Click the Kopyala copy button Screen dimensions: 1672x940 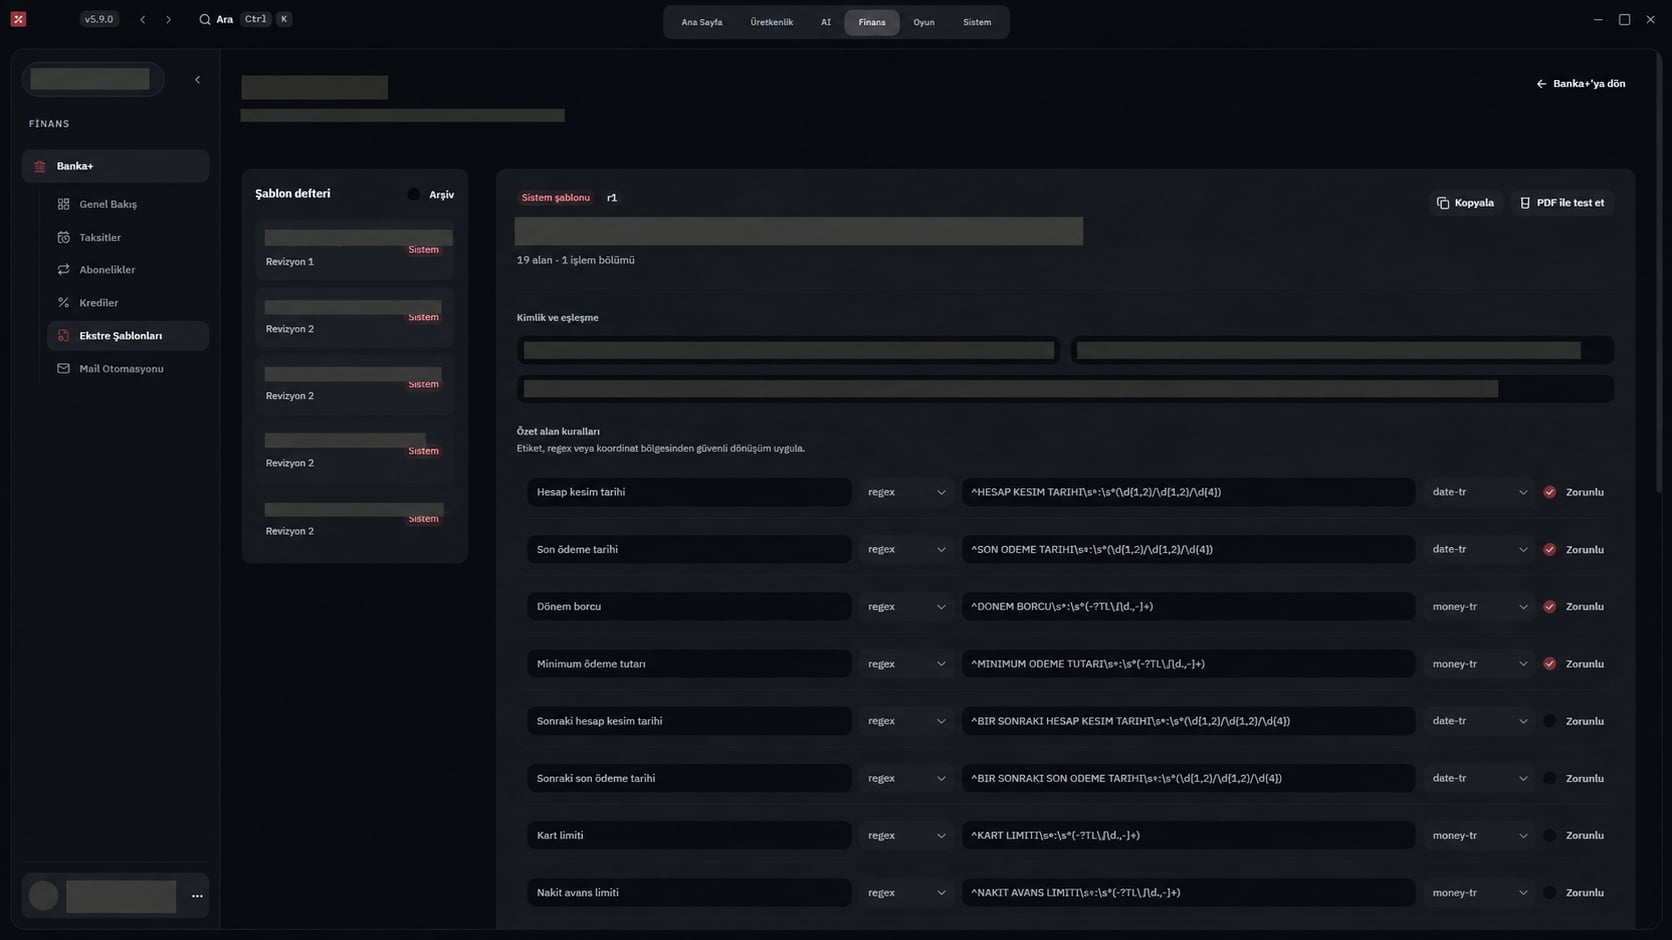1465,203
